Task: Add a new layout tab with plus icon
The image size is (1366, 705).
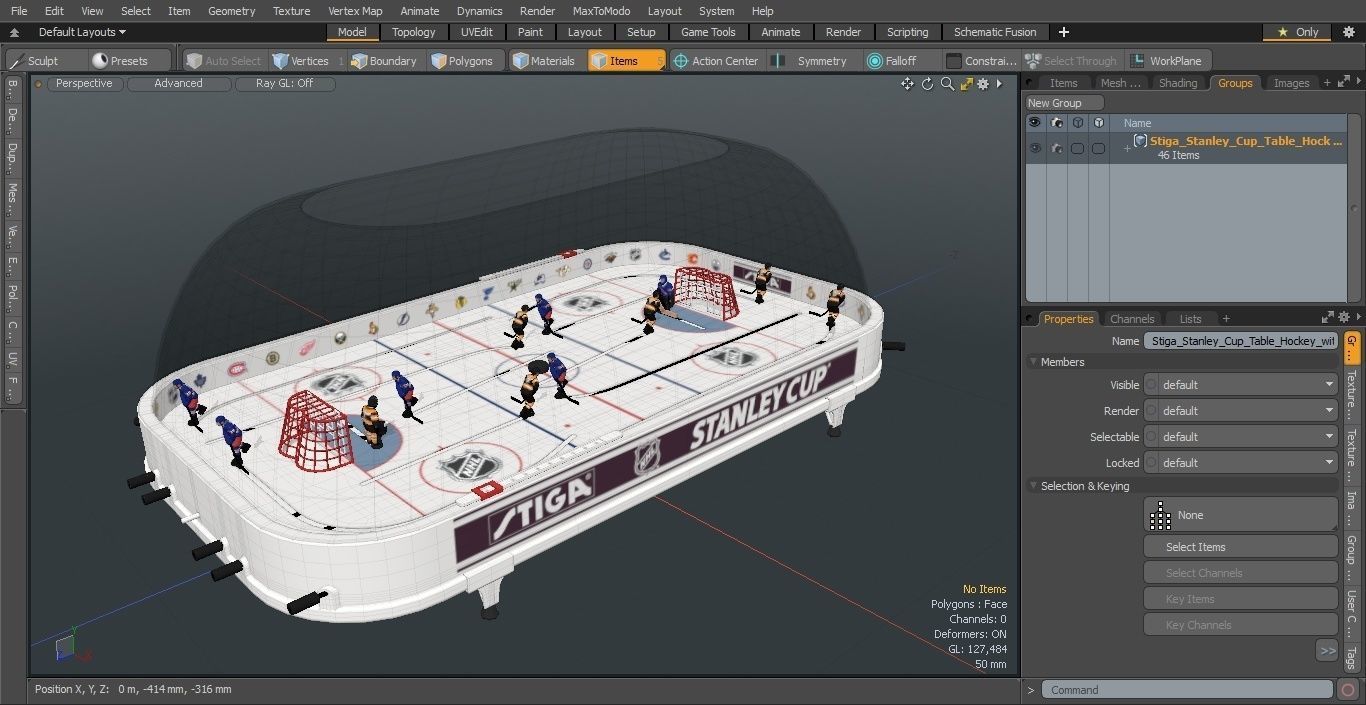Action: [1063, 32]
